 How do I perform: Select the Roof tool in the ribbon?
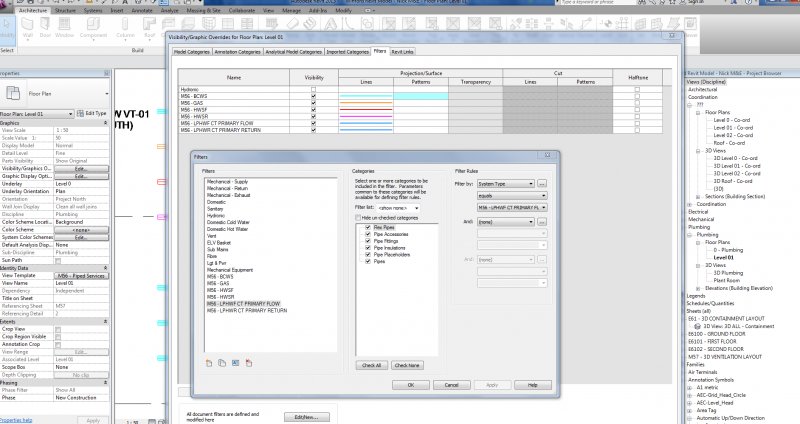[149, 28]
